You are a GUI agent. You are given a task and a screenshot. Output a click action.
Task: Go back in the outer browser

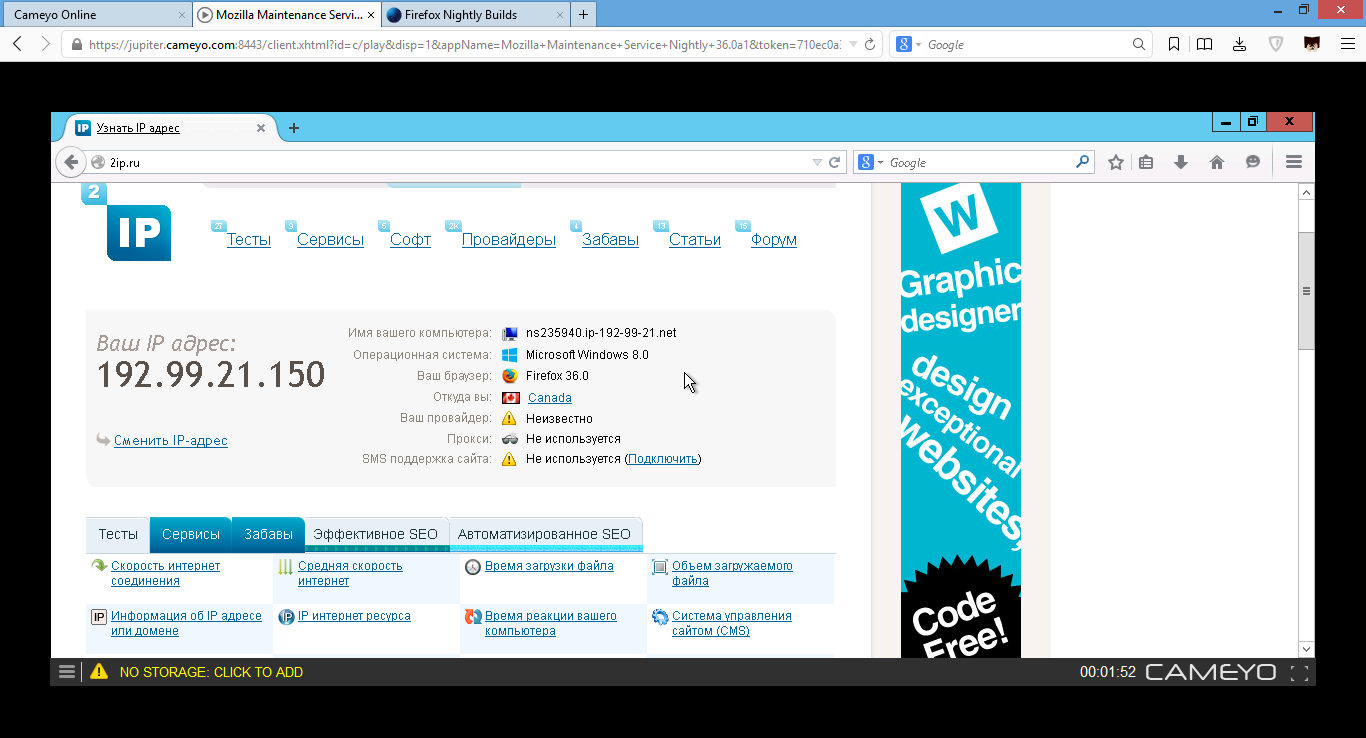click(17, 44)
